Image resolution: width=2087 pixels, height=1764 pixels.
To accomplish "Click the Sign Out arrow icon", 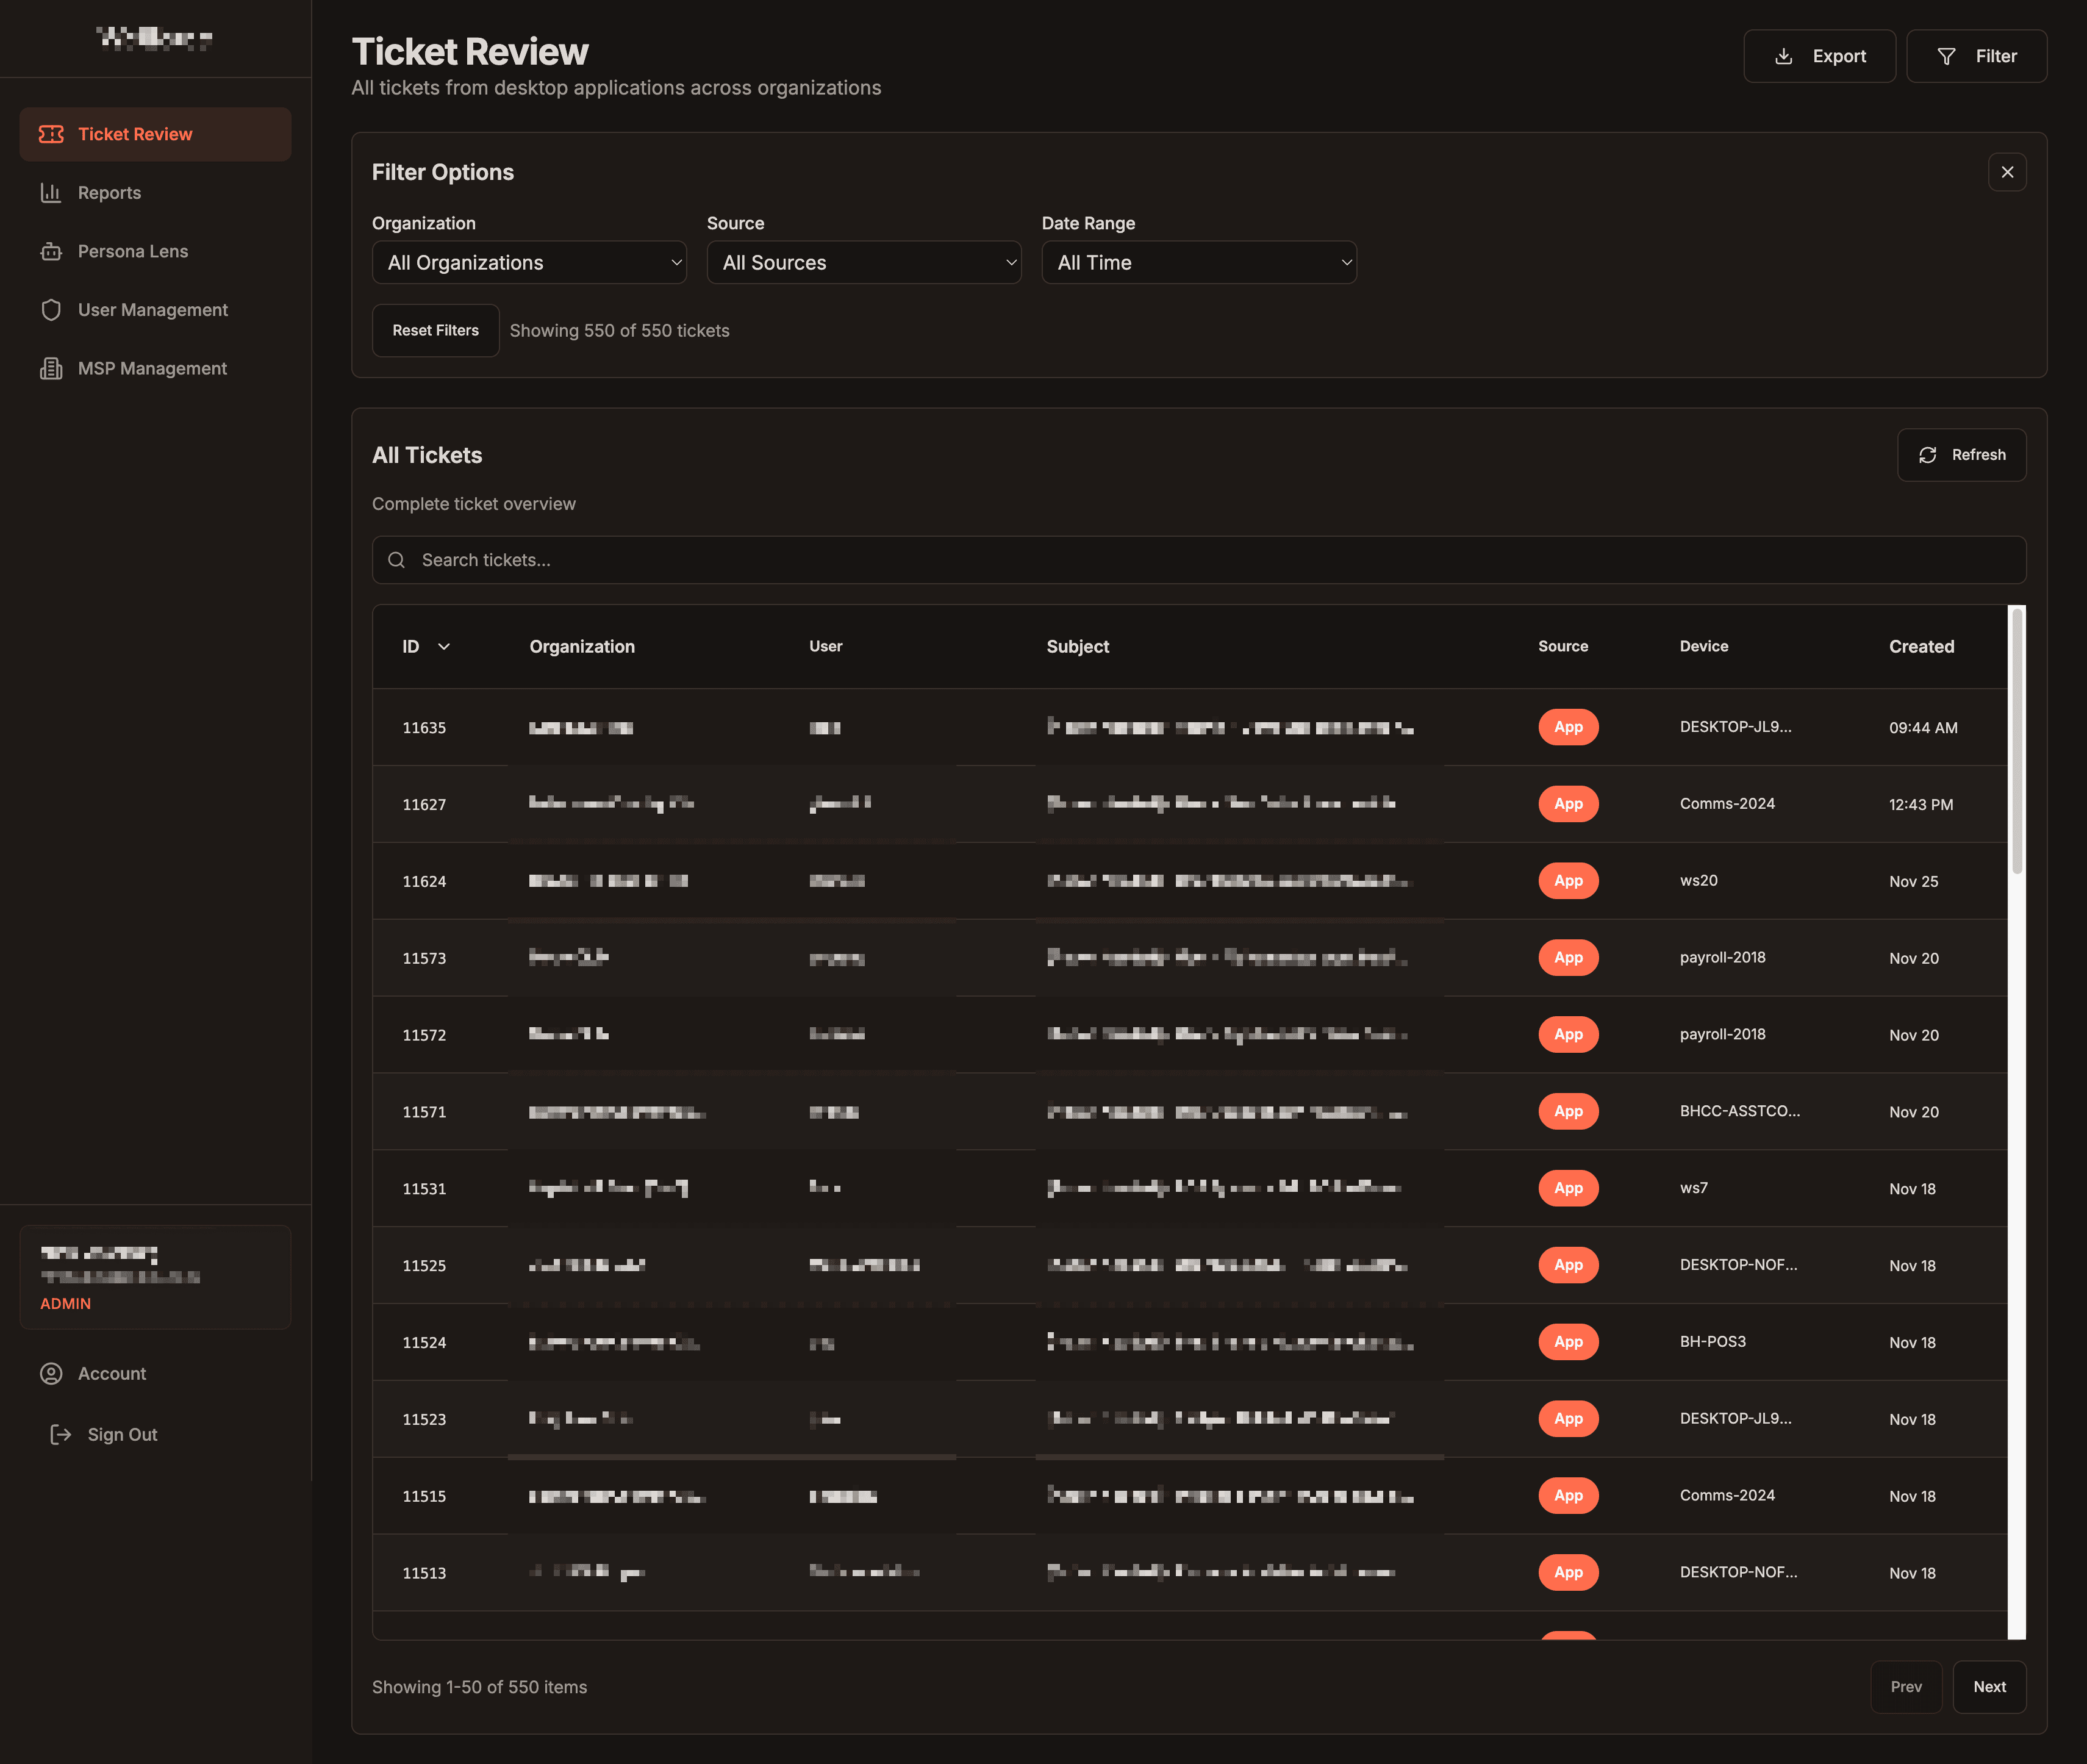I will click(x=59, y=1434).
